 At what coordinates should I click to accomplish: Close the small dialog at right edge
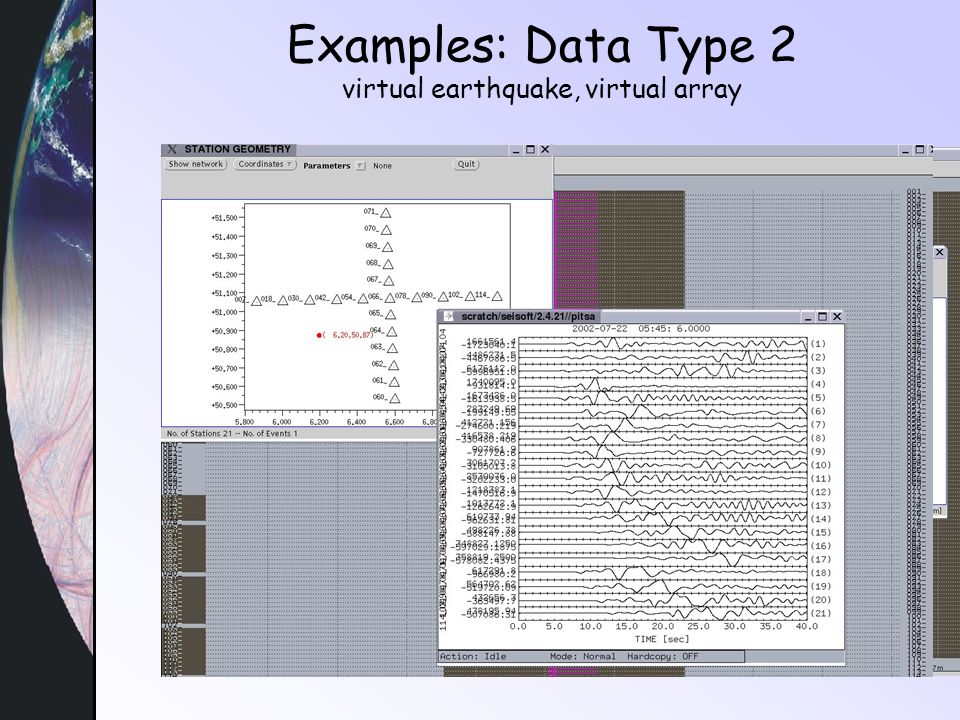click(x=940, y=252)
